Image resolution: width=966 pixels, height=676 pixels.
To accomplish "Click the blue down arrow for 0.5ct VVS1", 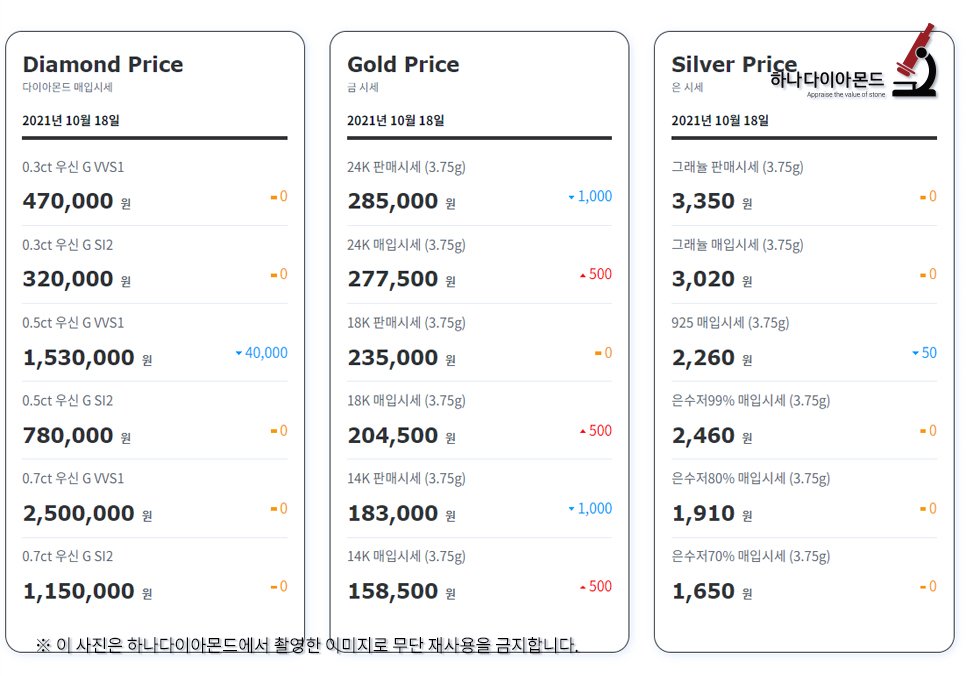I will [239, 353].
